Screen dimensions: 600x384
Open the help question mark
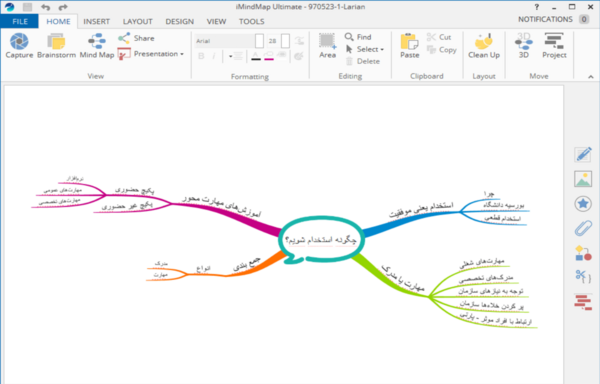(x=536, y=7)
